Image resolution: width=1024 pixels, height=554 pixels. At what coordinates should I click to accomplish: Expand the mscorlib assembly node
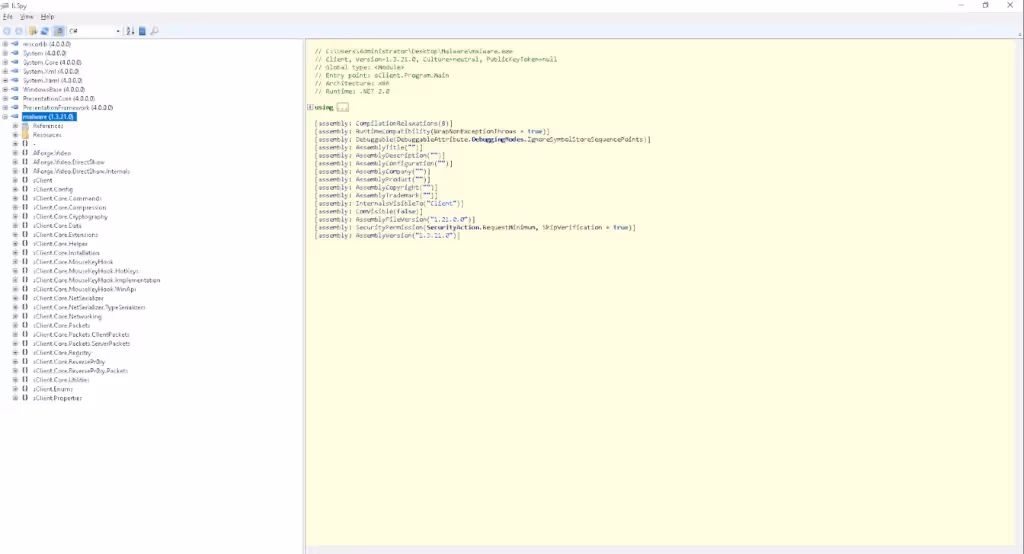click(5, 44)
